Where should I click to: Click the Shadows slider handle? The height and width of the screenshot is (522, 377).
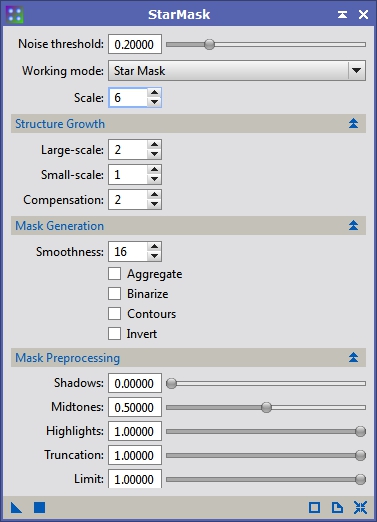click(171, 383)
